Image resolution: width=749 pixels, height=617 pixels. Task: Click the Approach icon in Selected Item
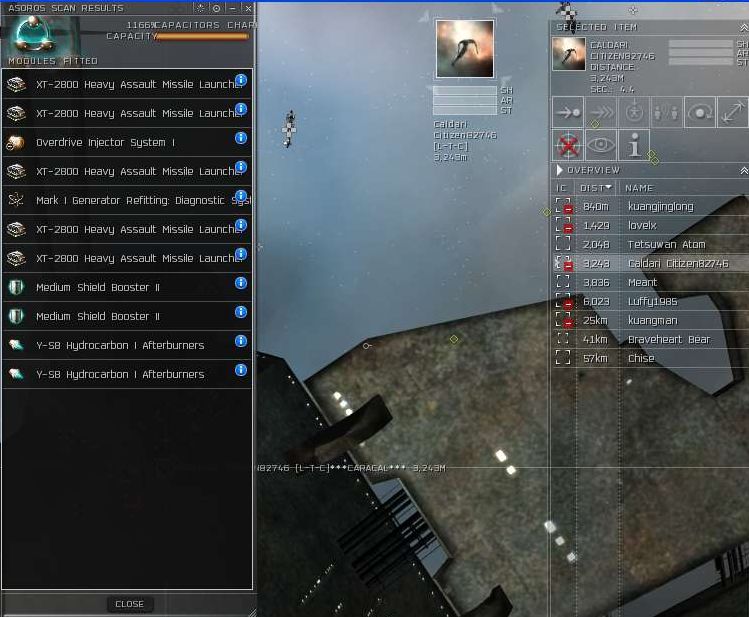click(568, 113)
